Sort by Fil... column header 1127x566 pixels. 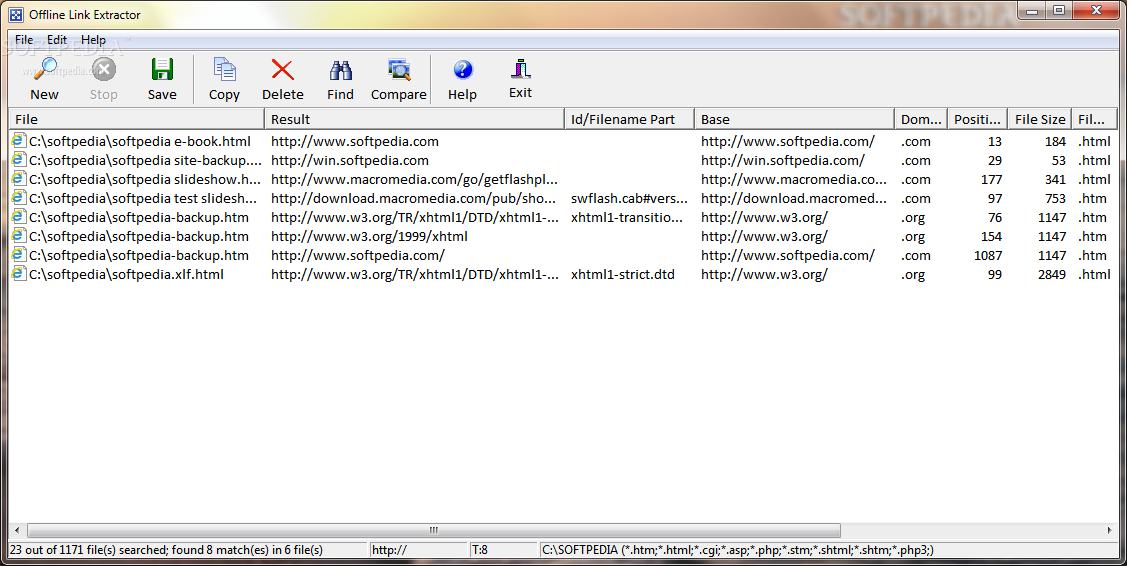(x=1094, y=119)
